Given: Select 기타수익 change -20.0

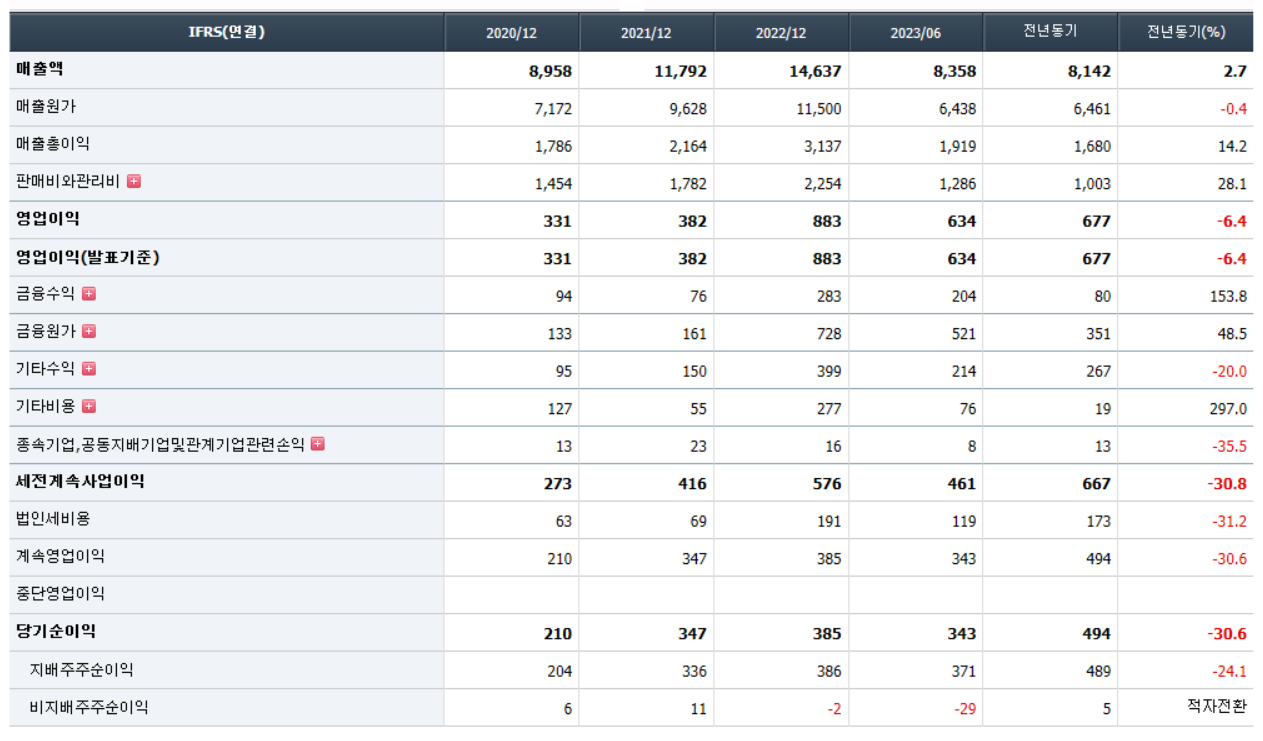Looking at the screenshot, I should 1230,371.
